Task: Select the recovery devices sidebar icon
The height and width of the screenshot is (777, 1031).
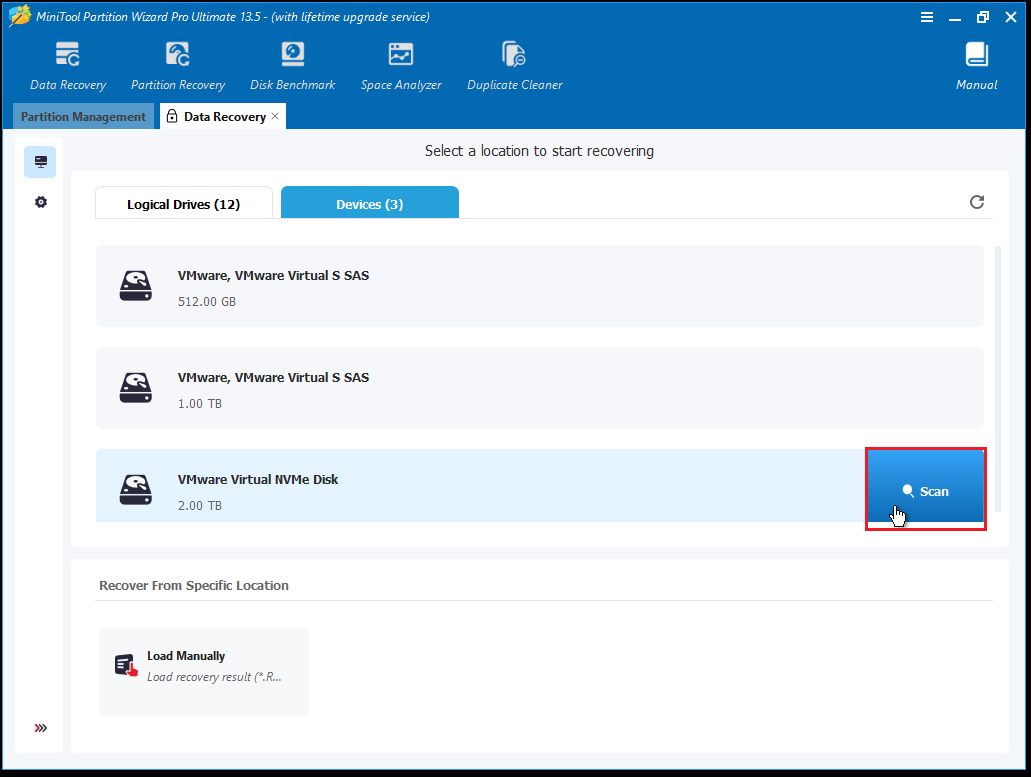Action: point(40,162)
